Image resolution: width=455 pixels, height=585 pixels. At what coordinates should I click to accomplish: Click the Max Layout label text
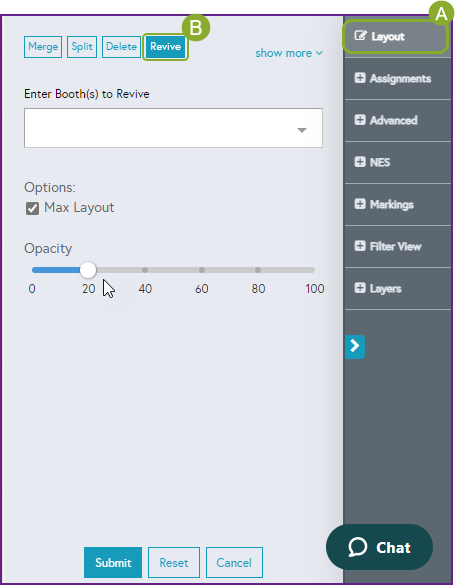click(x=79, y=207)
